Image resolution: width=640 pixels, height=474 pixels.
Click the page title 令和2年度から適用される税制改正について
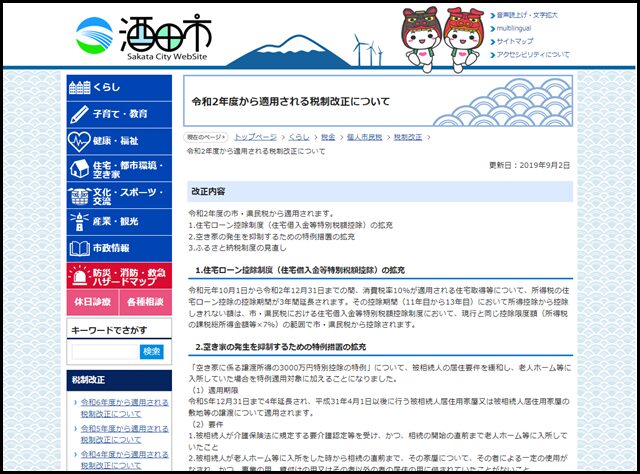pos(291,102)
